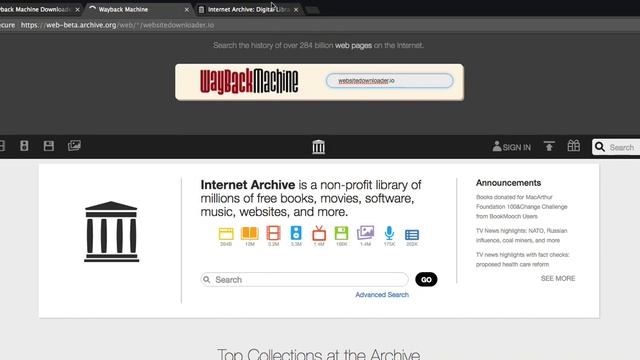The width and height of the screenshot is (640, 360).
Task: Click the 'web pages' link in tagline
Action: [353, 45]
